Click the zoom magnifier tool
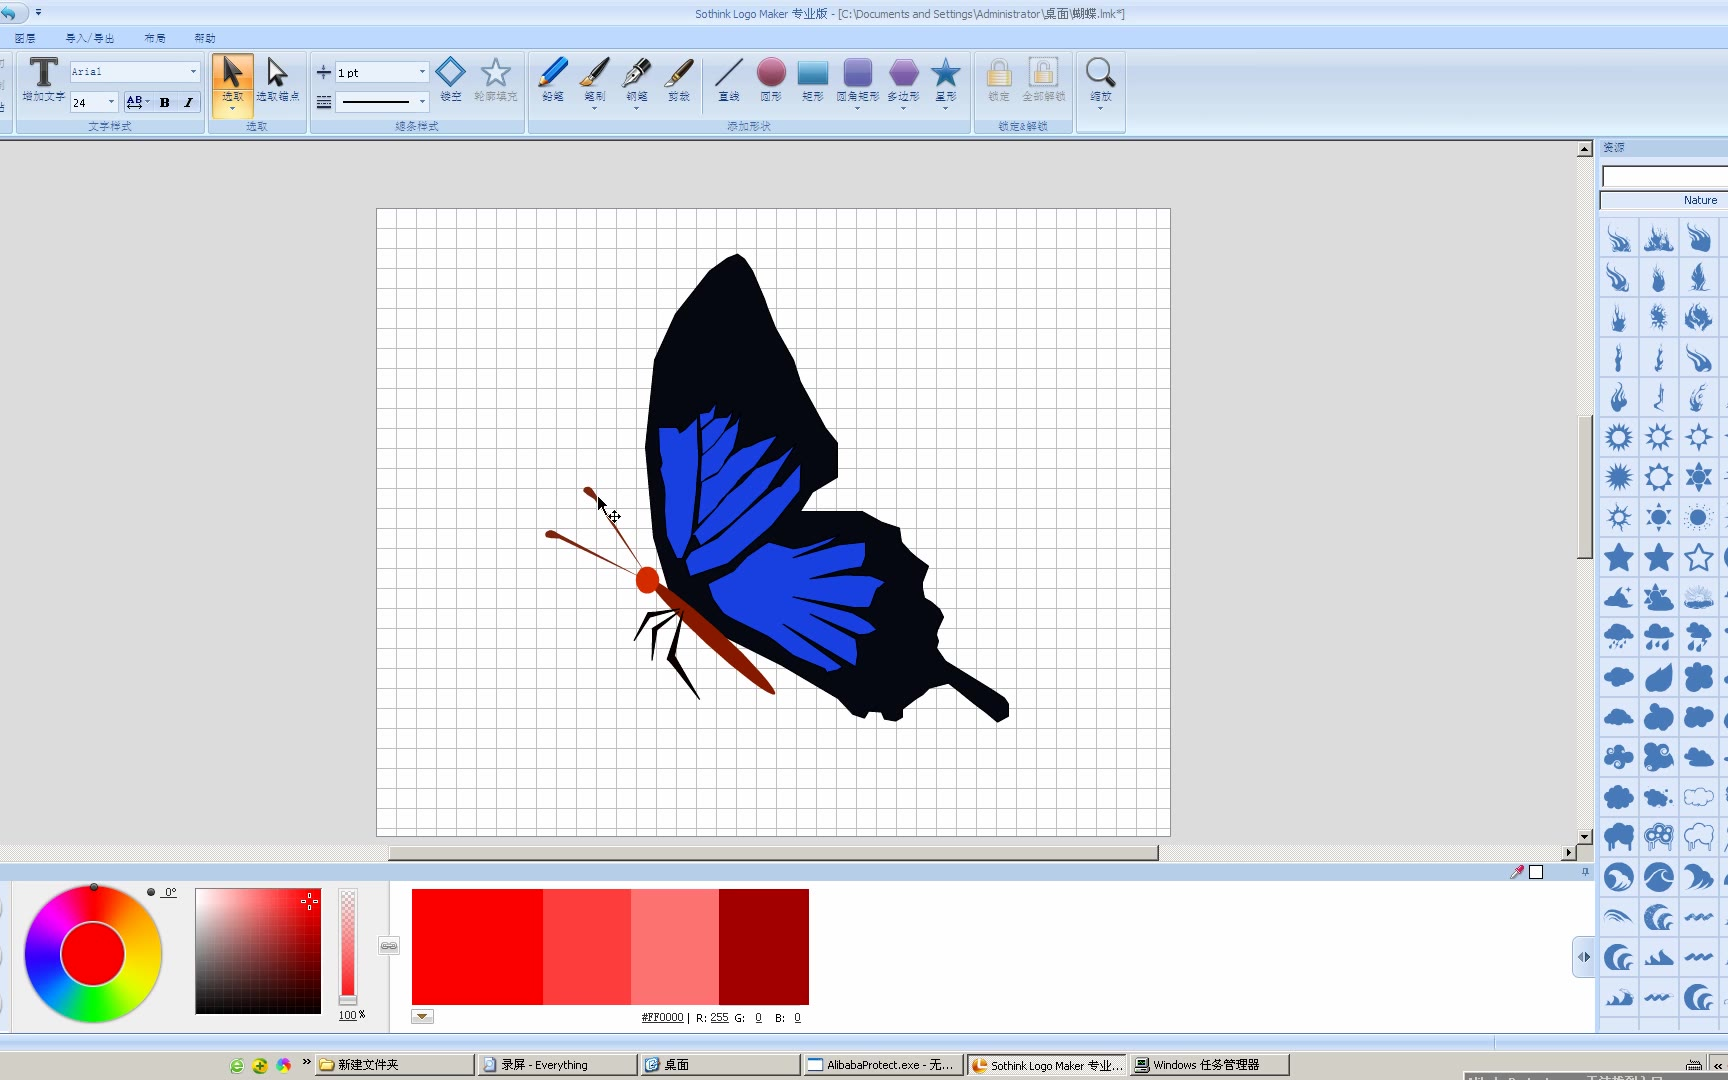Viewport: 1728px width, 1080px height. (1100, 78)
